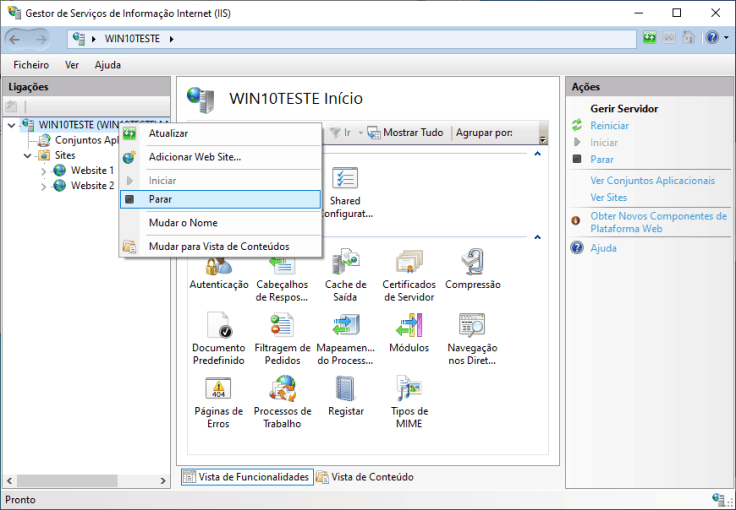This screenshot has width=736, height=510.
Task: Collapse the Sites tree node
Action: pyautogui.click(x=27, y=156)
